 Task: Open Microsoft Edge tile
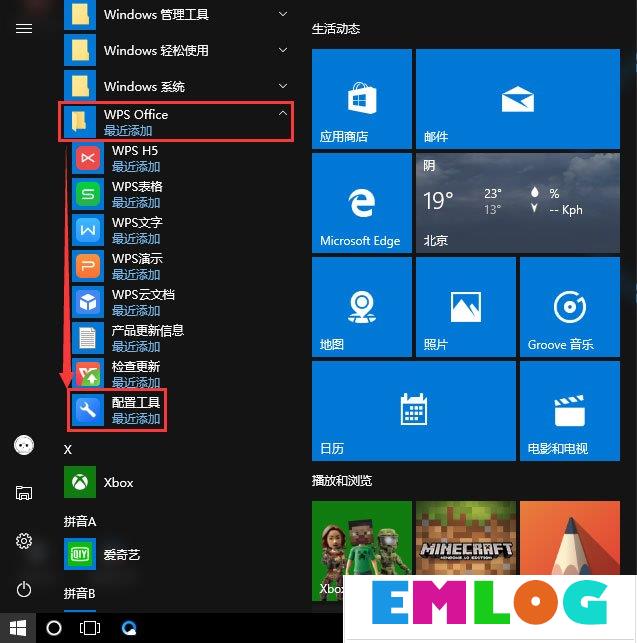362,203
